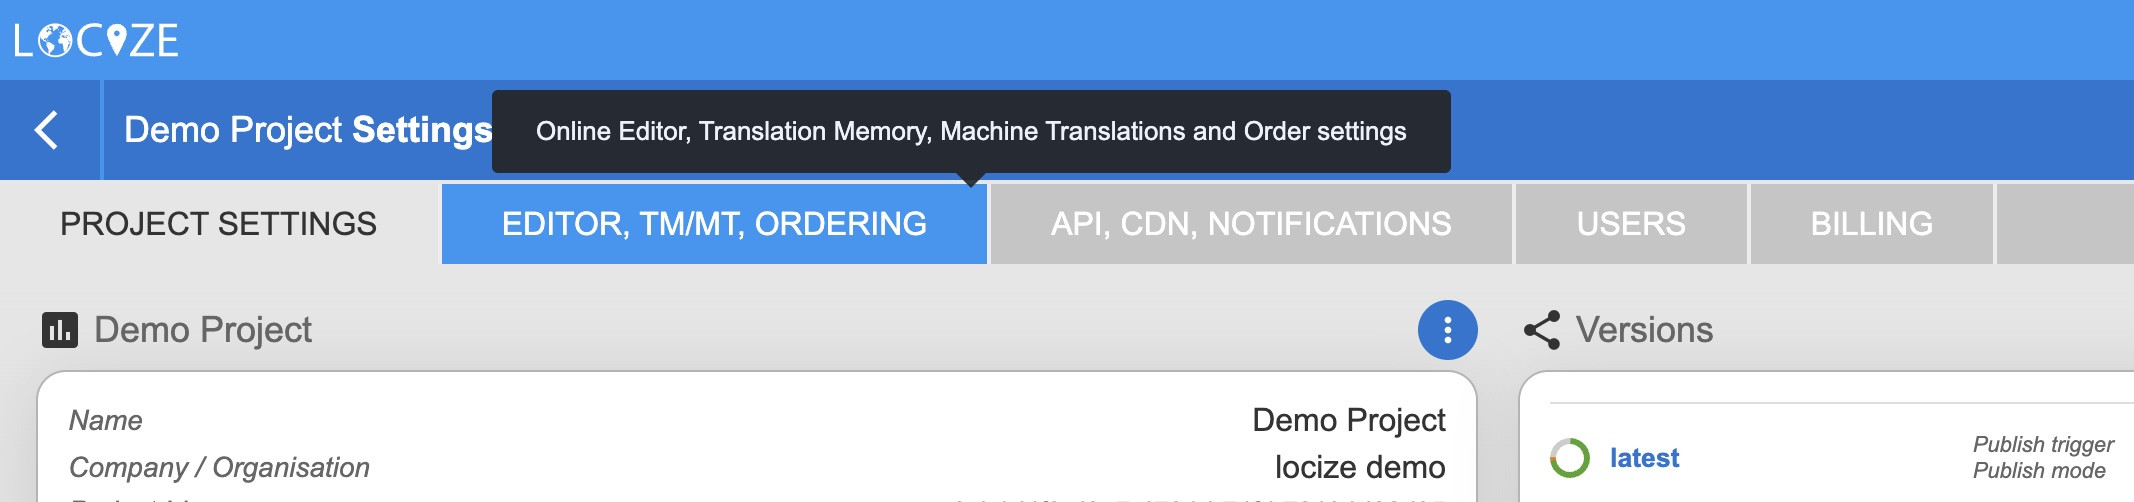Click the Publish trigger label

coord(2042,444)
